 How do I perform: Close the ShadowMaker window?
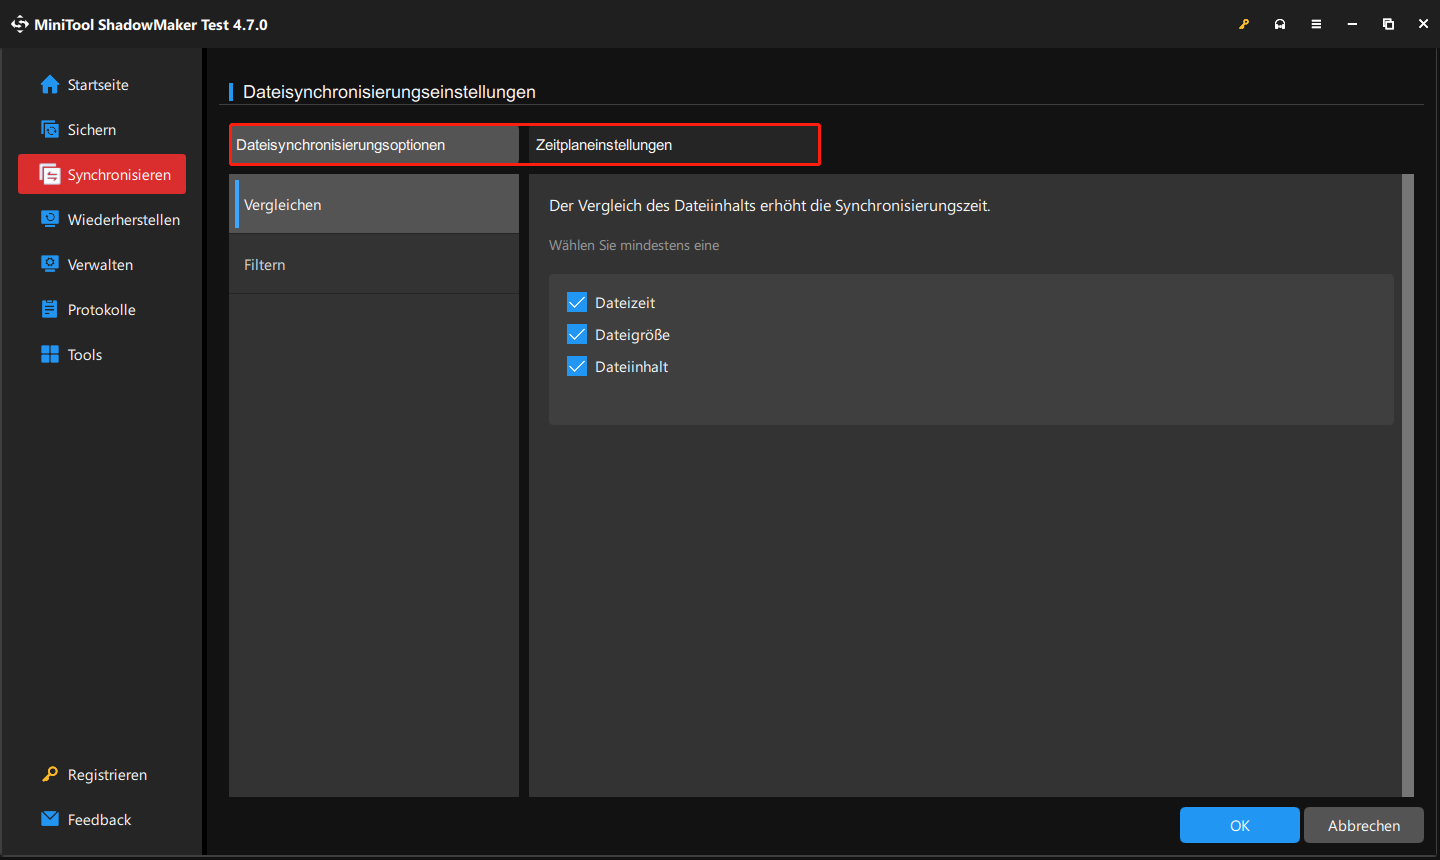(1423, 24)
